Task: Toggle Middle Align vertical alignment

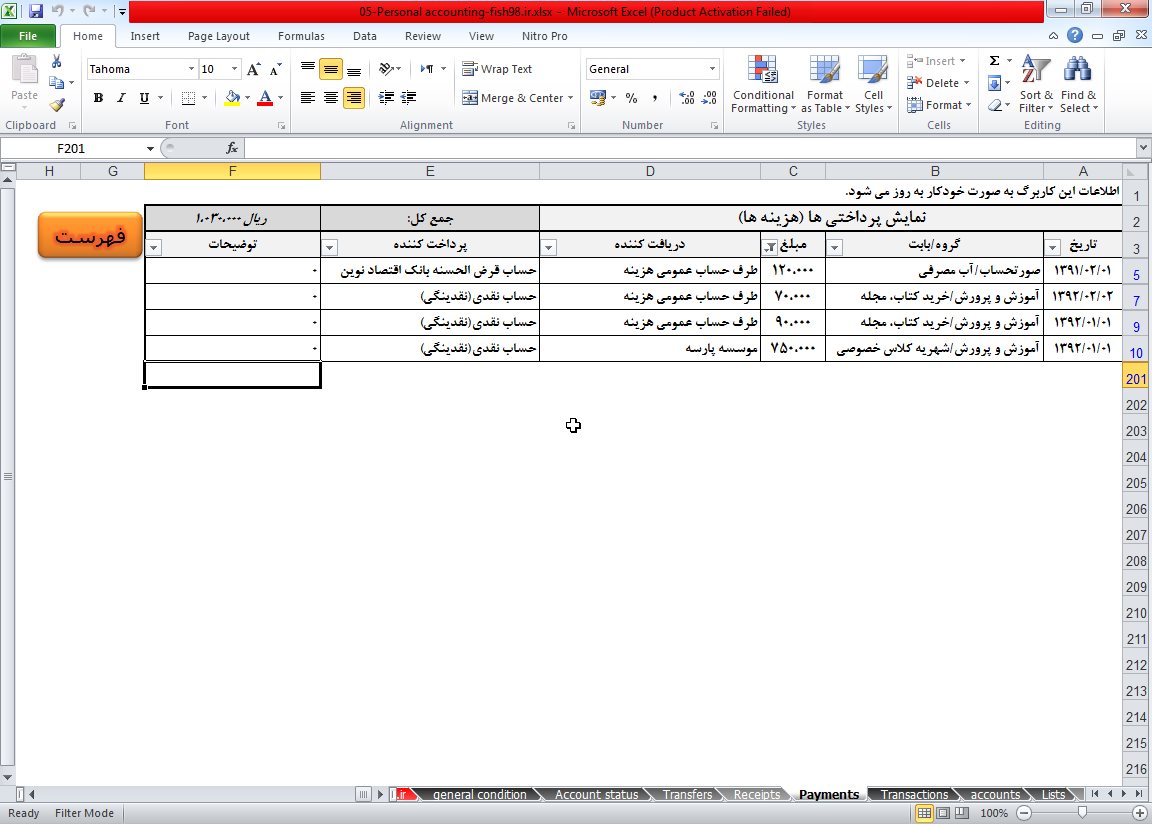Action: click(x=331, y=70)
